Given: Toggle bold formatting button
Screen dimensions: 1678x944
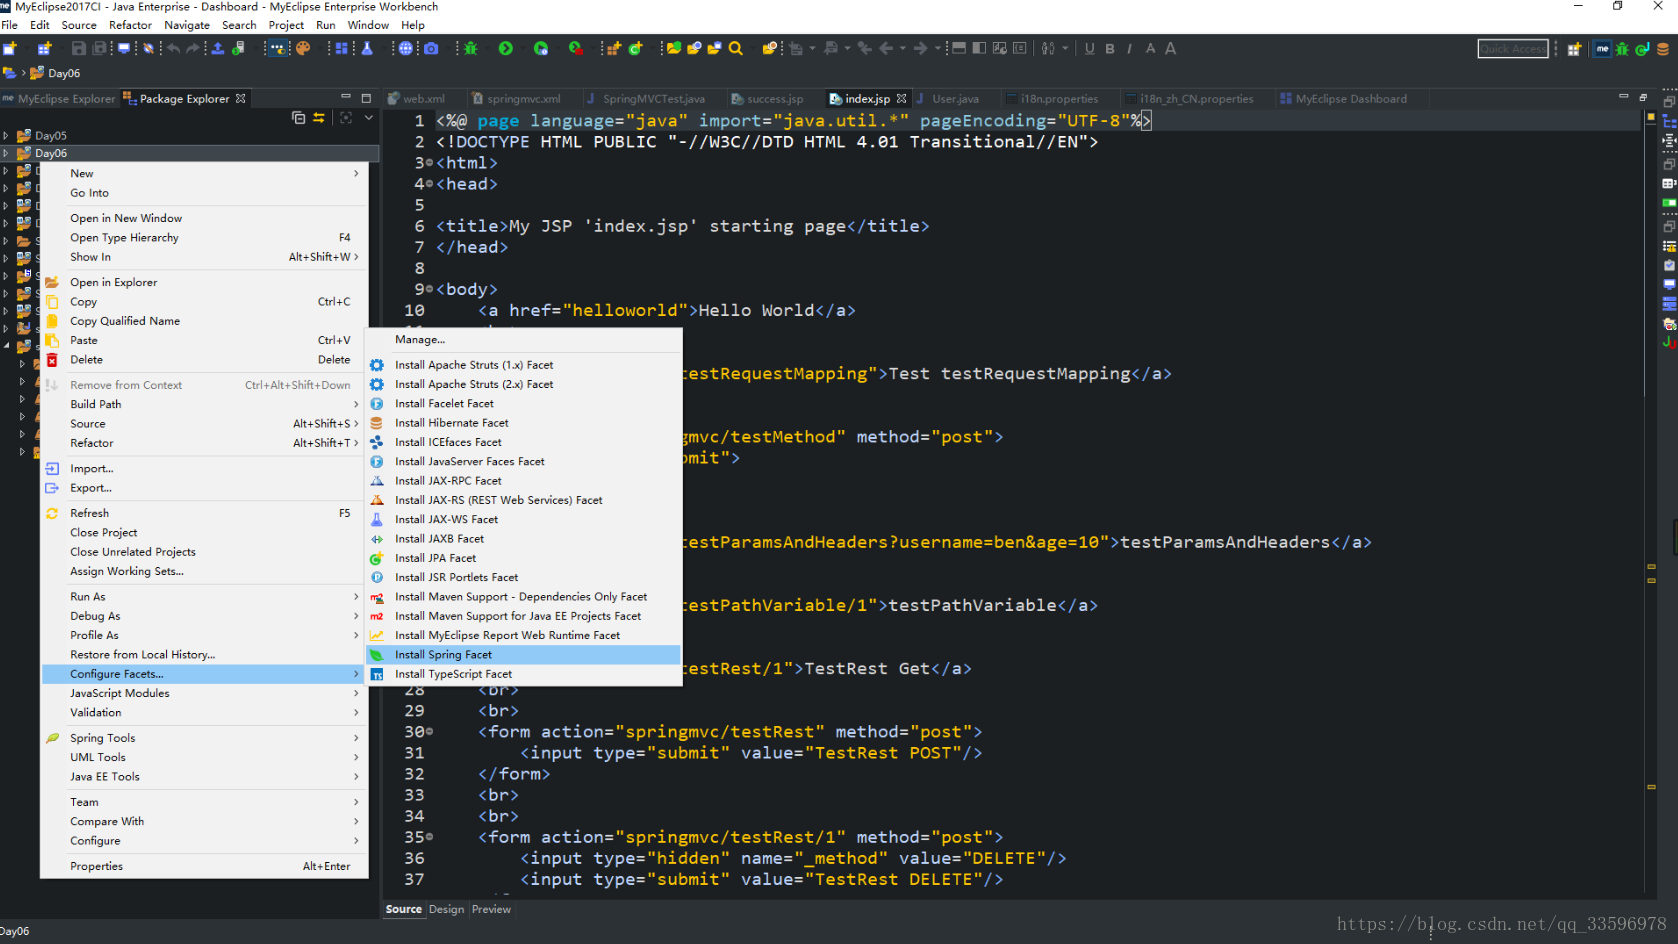Looking at the screenshot, I should tap(1110, 48).
